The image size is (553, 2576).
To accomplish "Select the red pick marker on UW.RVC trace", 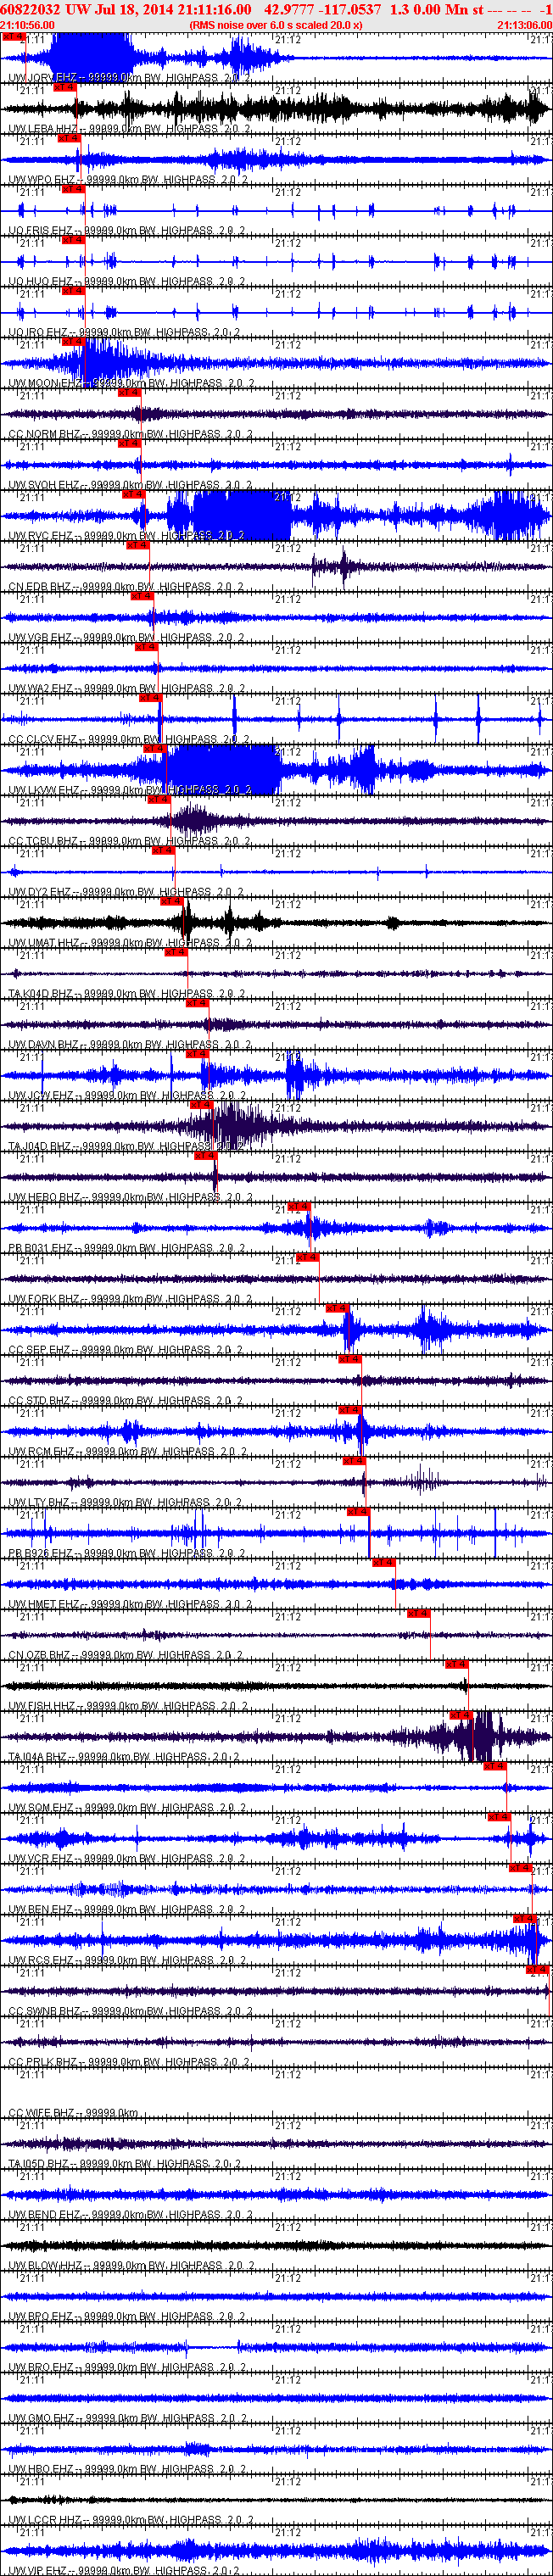I will pos(133,494).
